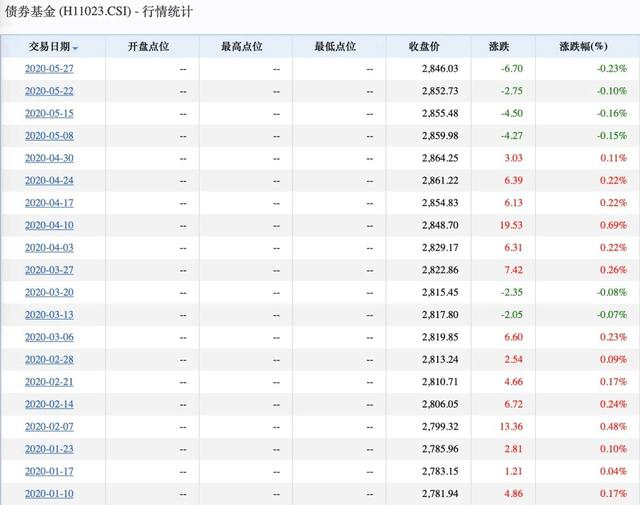Open the 2020-04-30 date link
The height and width of the screenshot is (505, 640).
point(49,158)
